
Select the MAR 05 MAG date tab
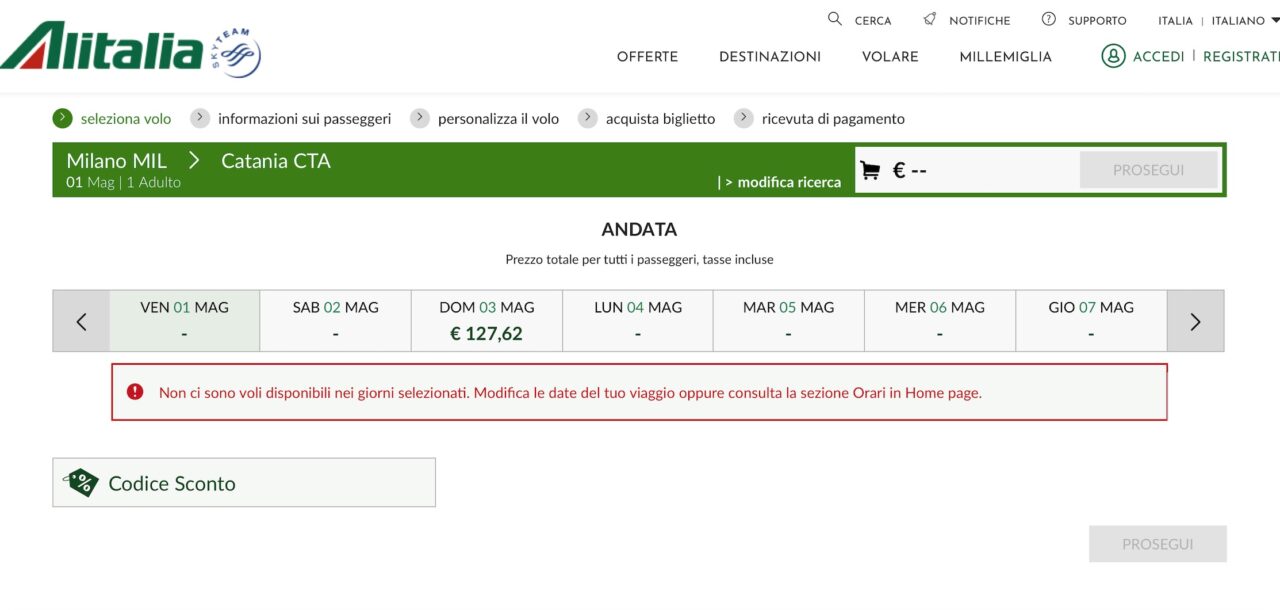[x=789, y=321]
